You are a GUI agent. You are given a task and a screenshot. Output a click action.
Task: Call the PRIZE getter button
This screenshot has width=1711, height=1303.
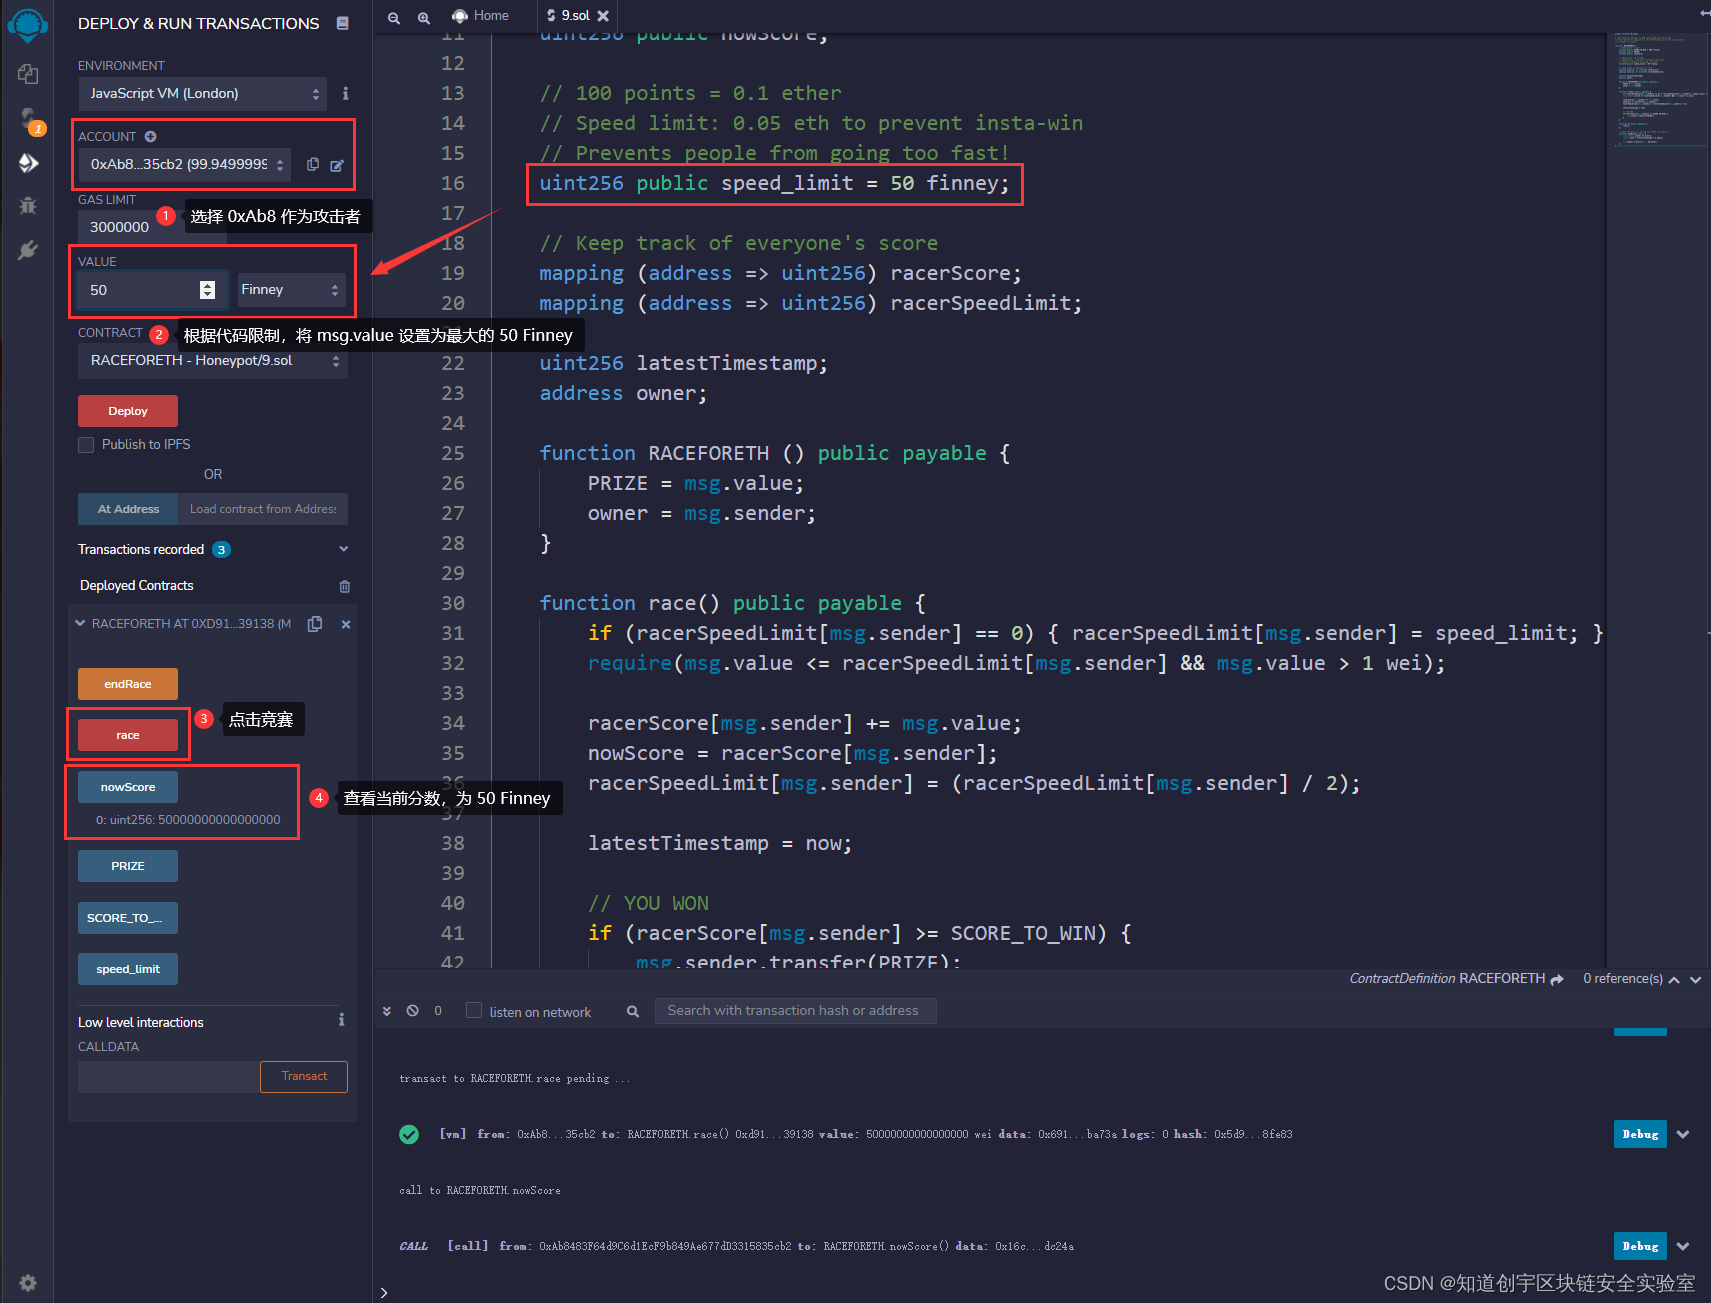[x=128, y=866]
